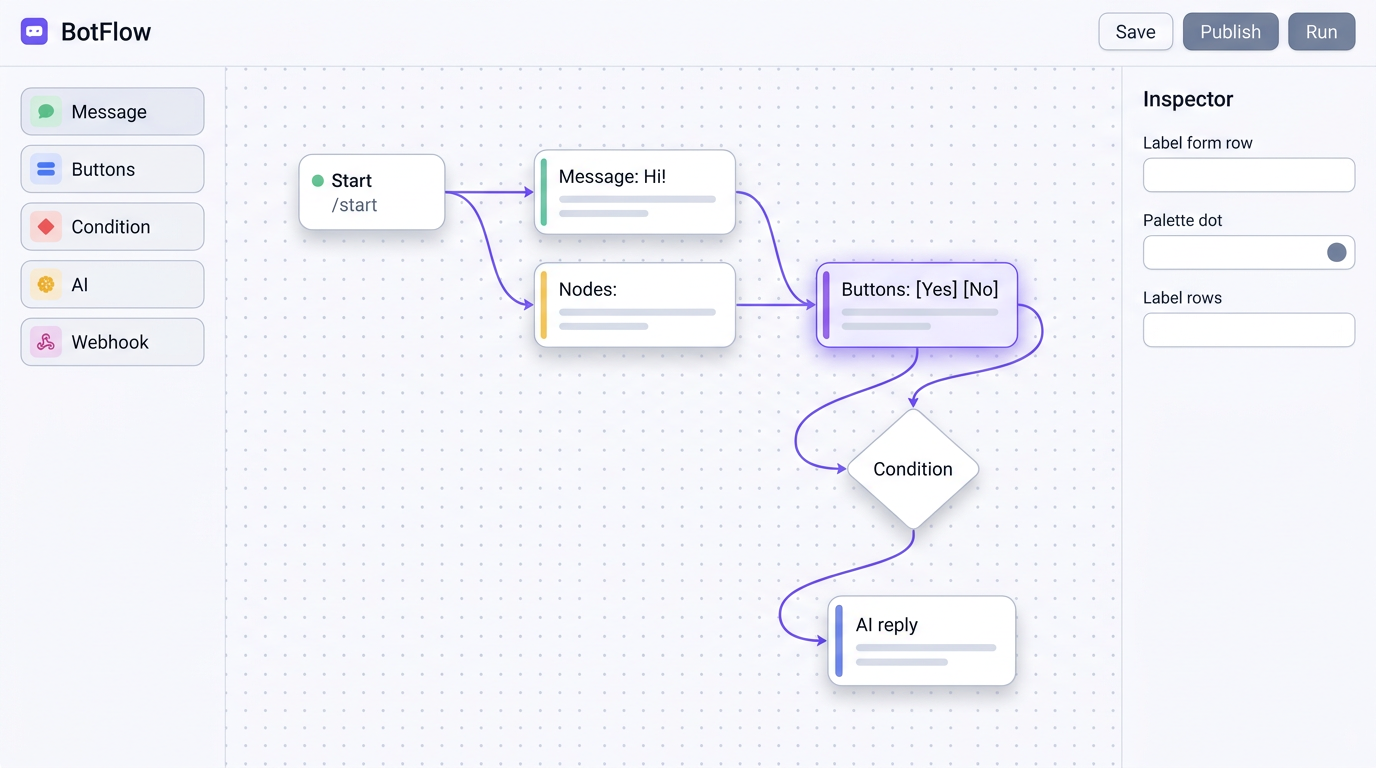Select the 'Message: Hi!' node
1376x768 pixels.
click(x=635, y=192)
